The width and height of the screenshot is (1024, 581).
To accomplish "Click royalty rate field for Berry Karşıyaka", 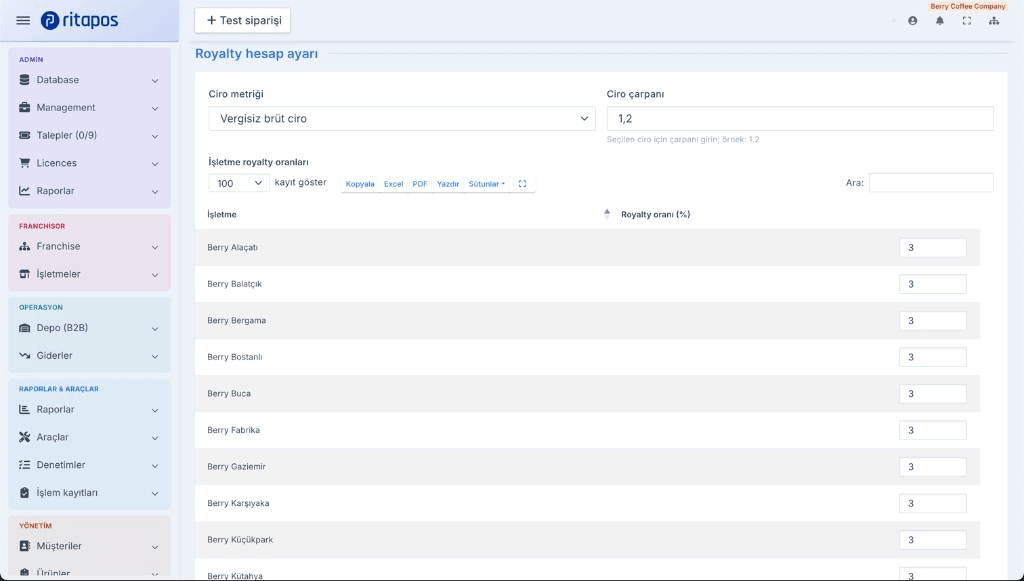I will tap(933, 503).
